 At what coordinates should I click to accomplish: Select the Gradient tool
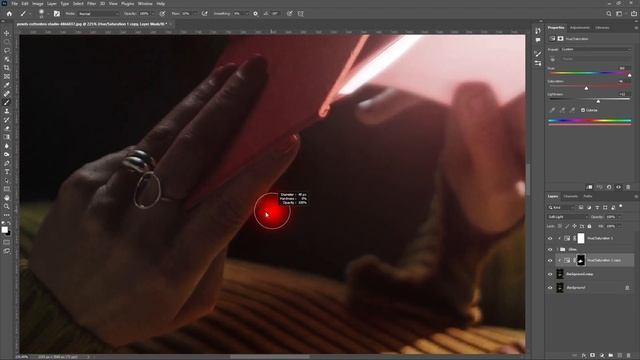coord(7,137)
